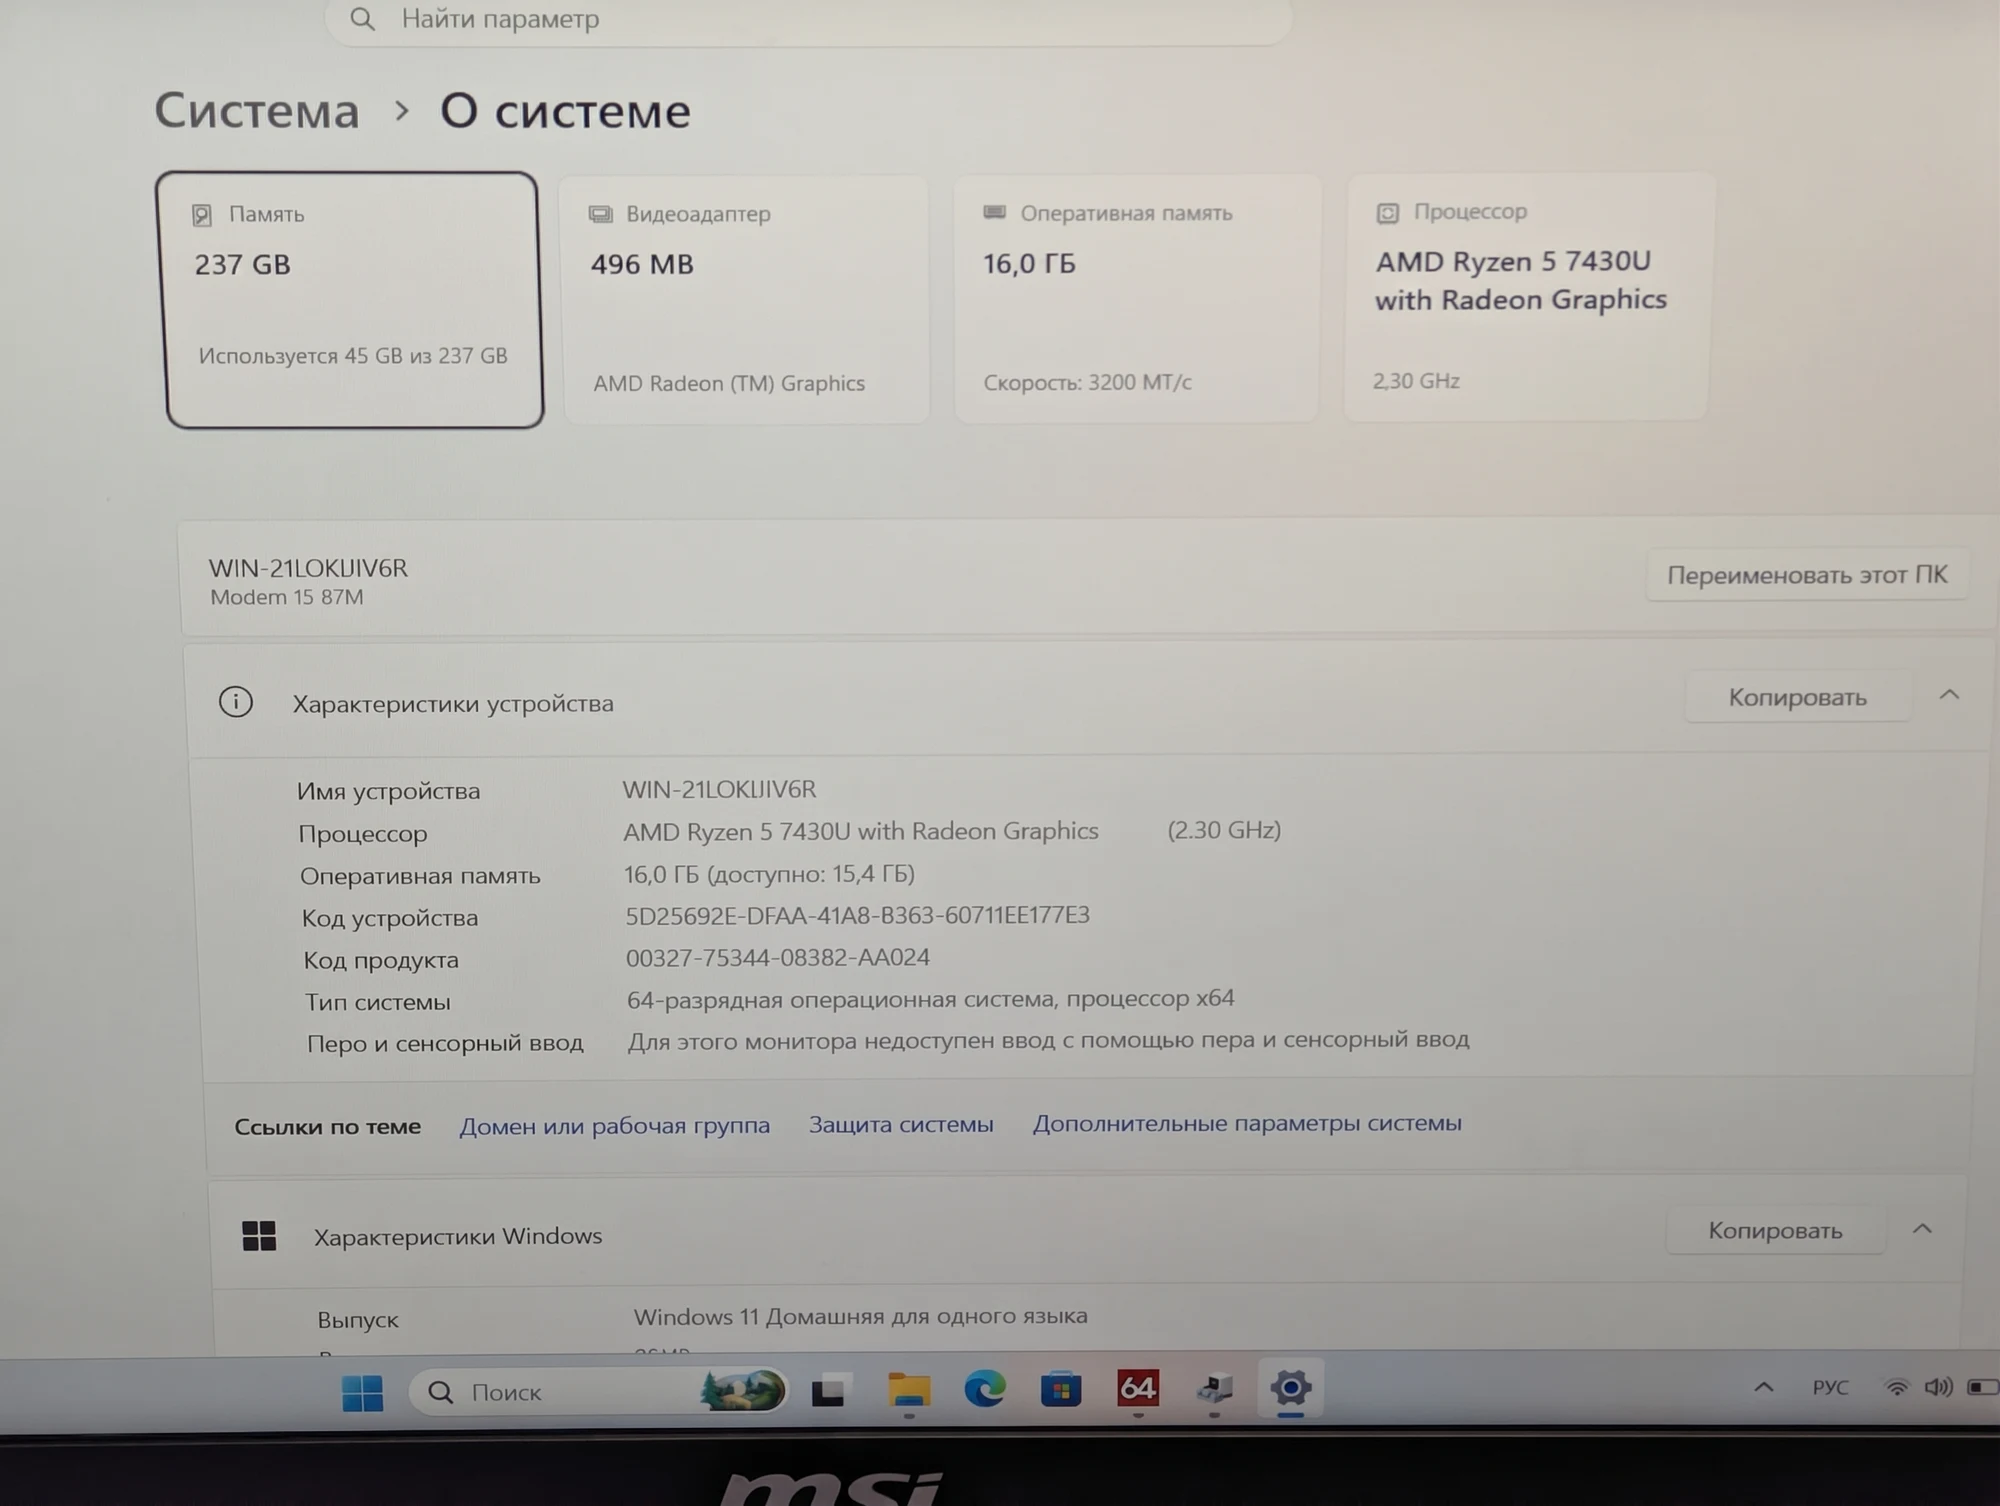Select the Оперативная память 16,0 ГБ card
This screenshot has width=2000, height=1506.
click(x=1137, y=297)
